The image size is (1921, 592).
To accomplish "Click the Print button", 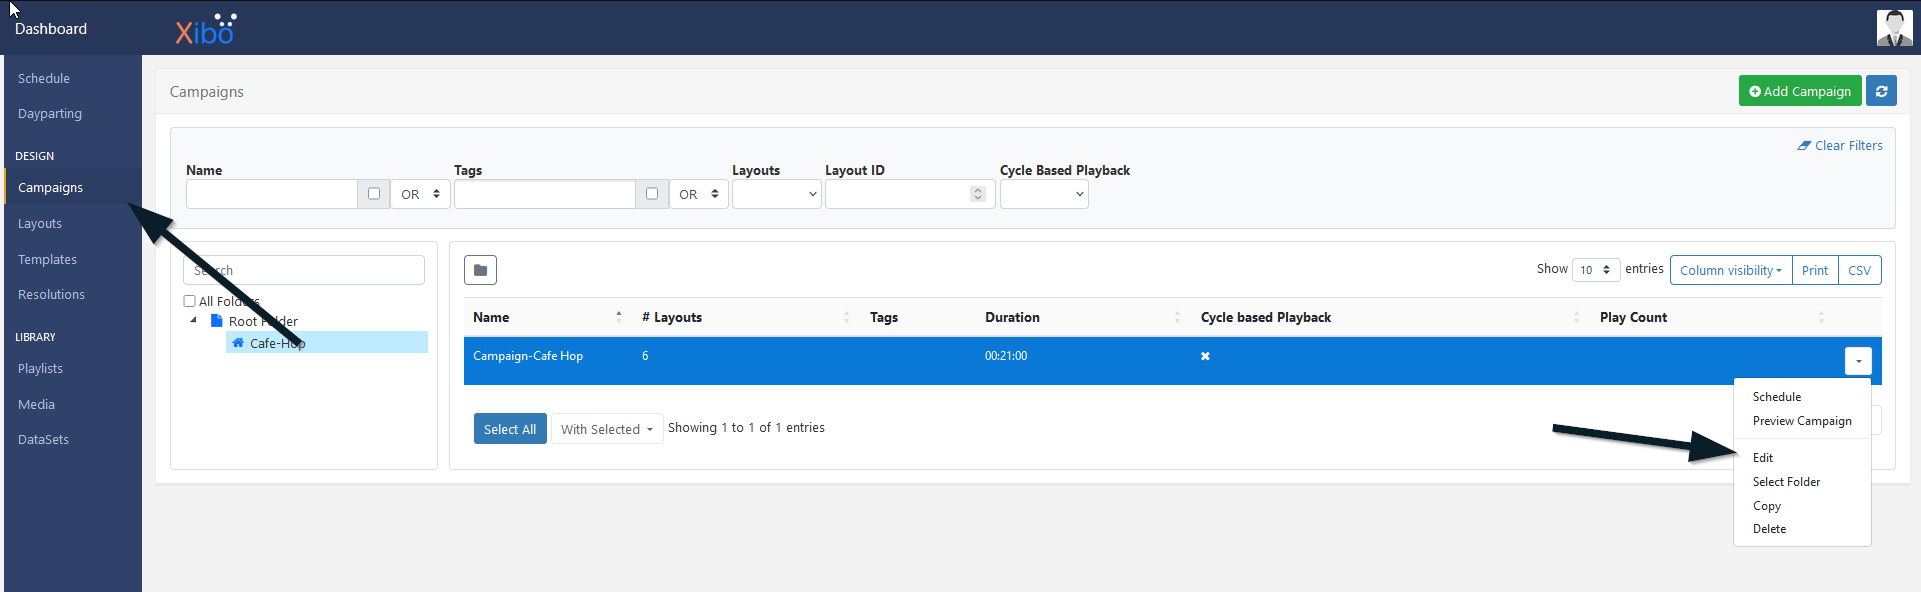I will 1815,270.
